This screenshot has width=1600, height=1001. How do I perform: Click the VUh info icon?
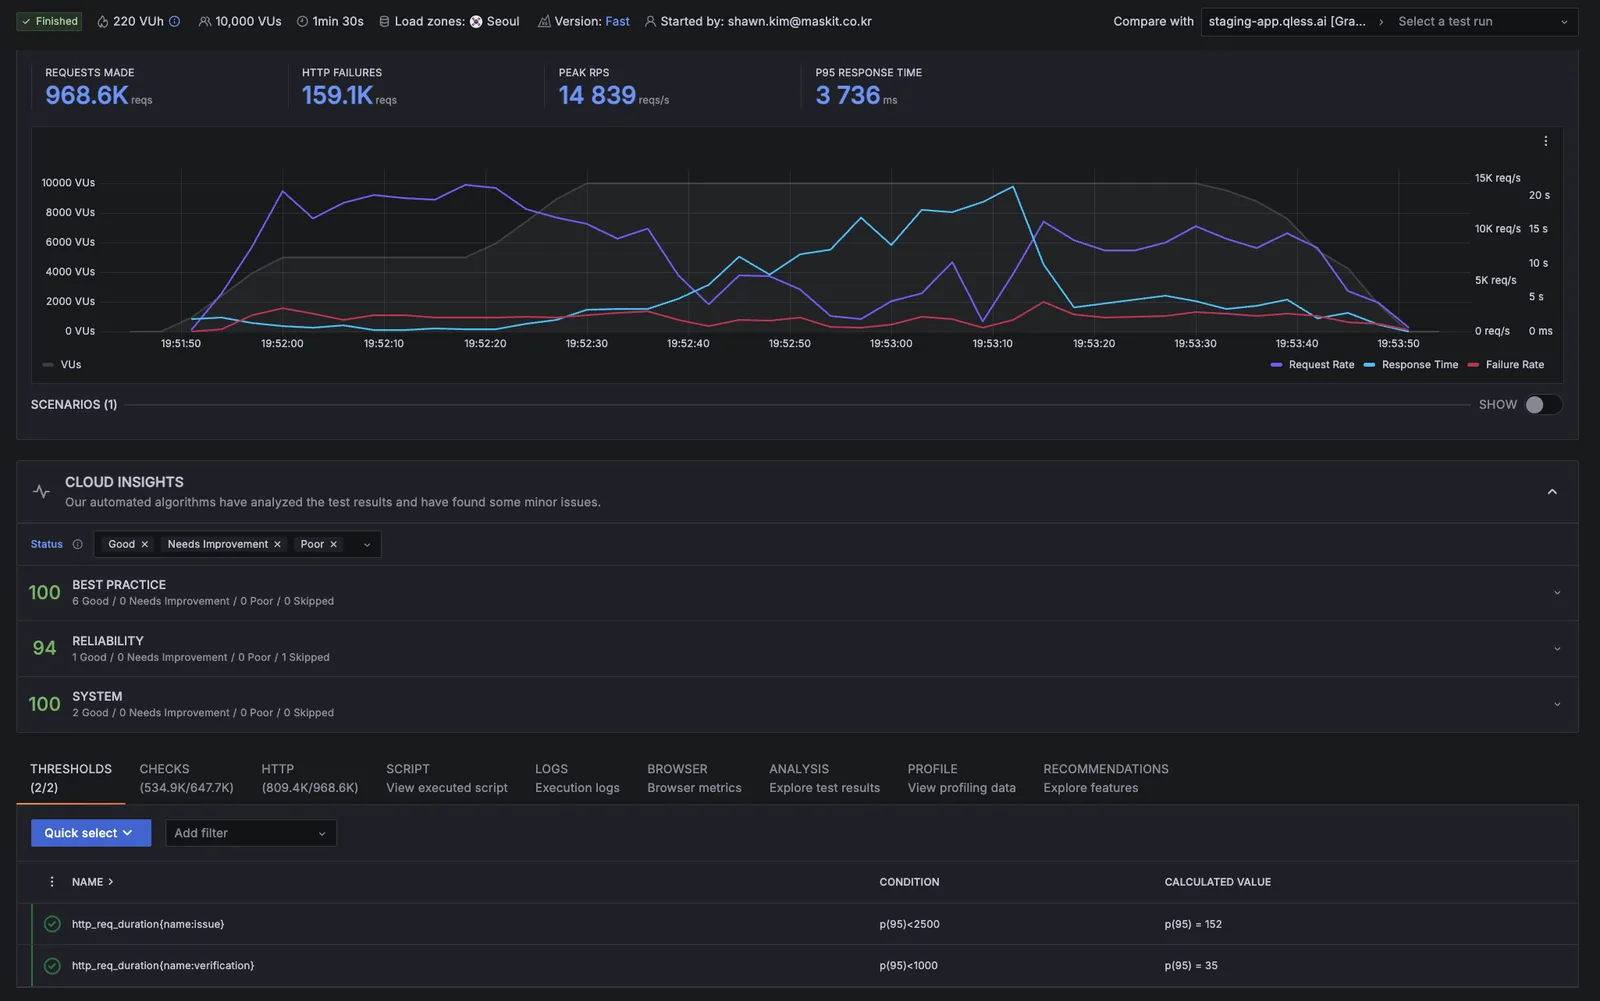point(175,21)
